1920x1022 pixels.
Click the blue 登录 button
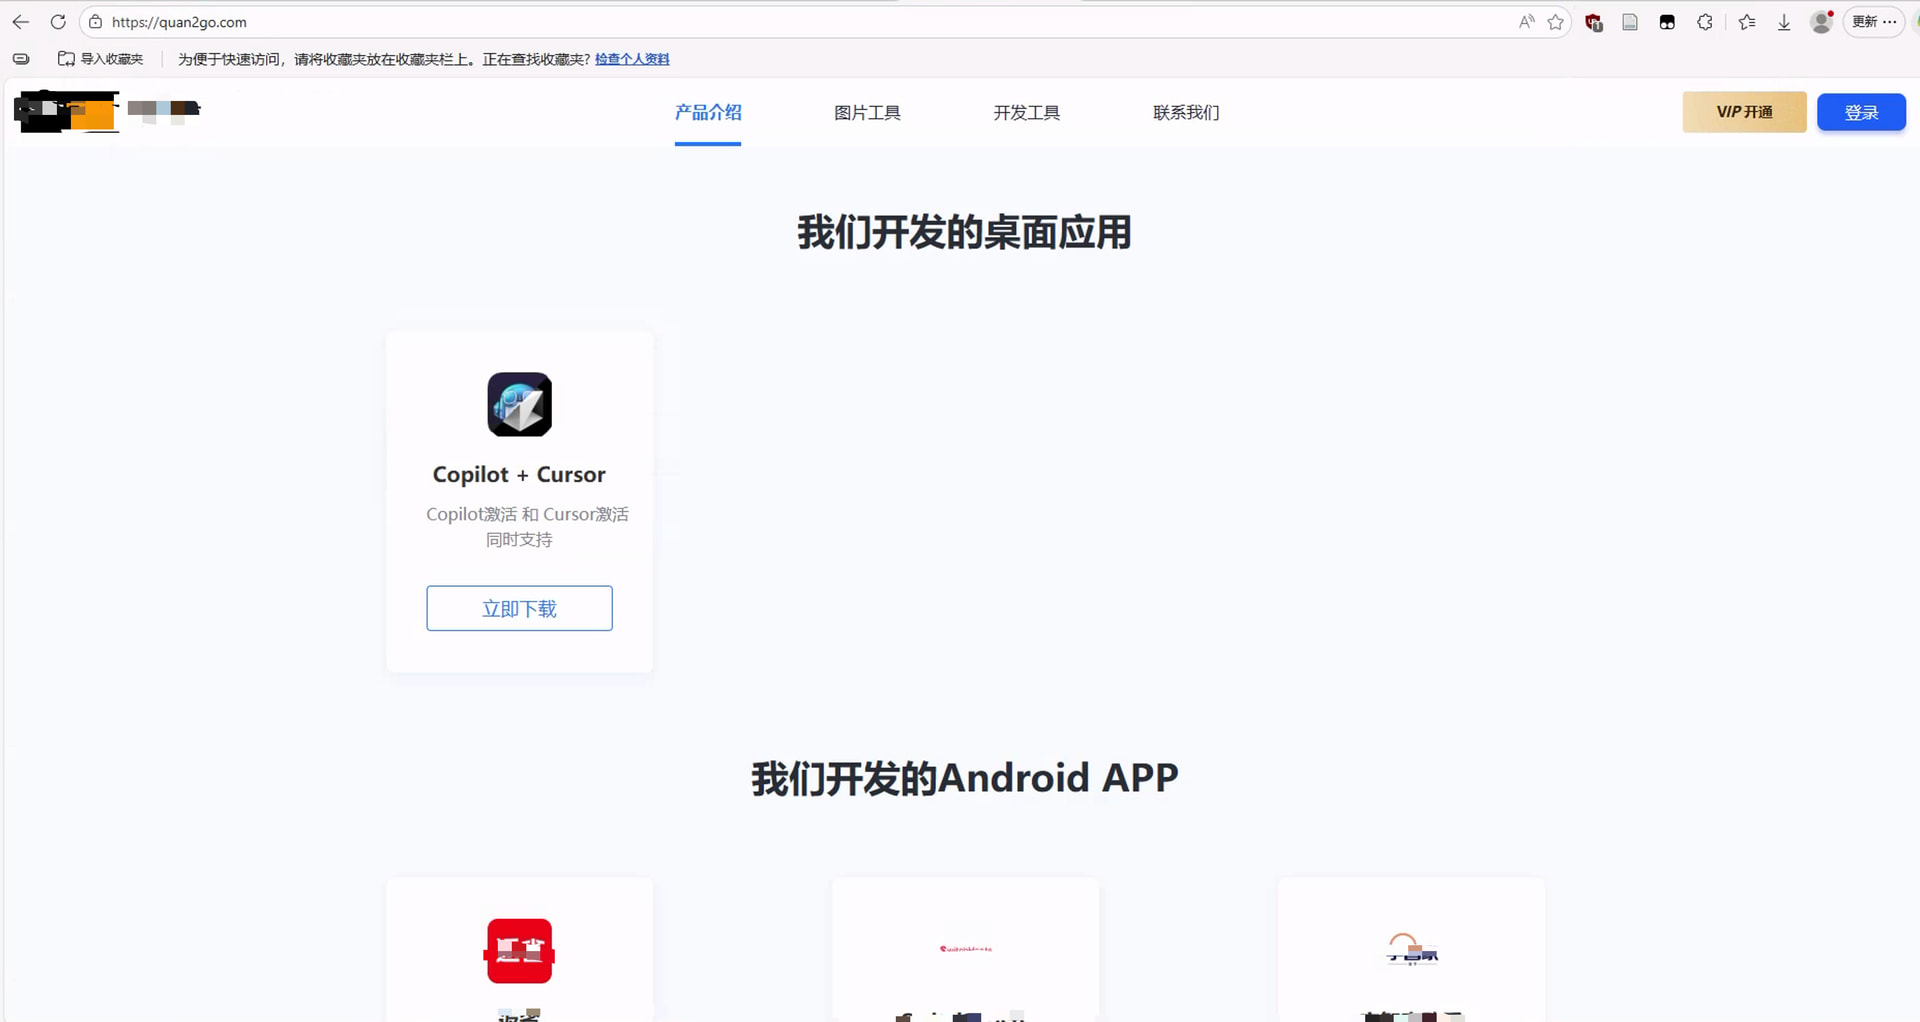pos(1861,112)
